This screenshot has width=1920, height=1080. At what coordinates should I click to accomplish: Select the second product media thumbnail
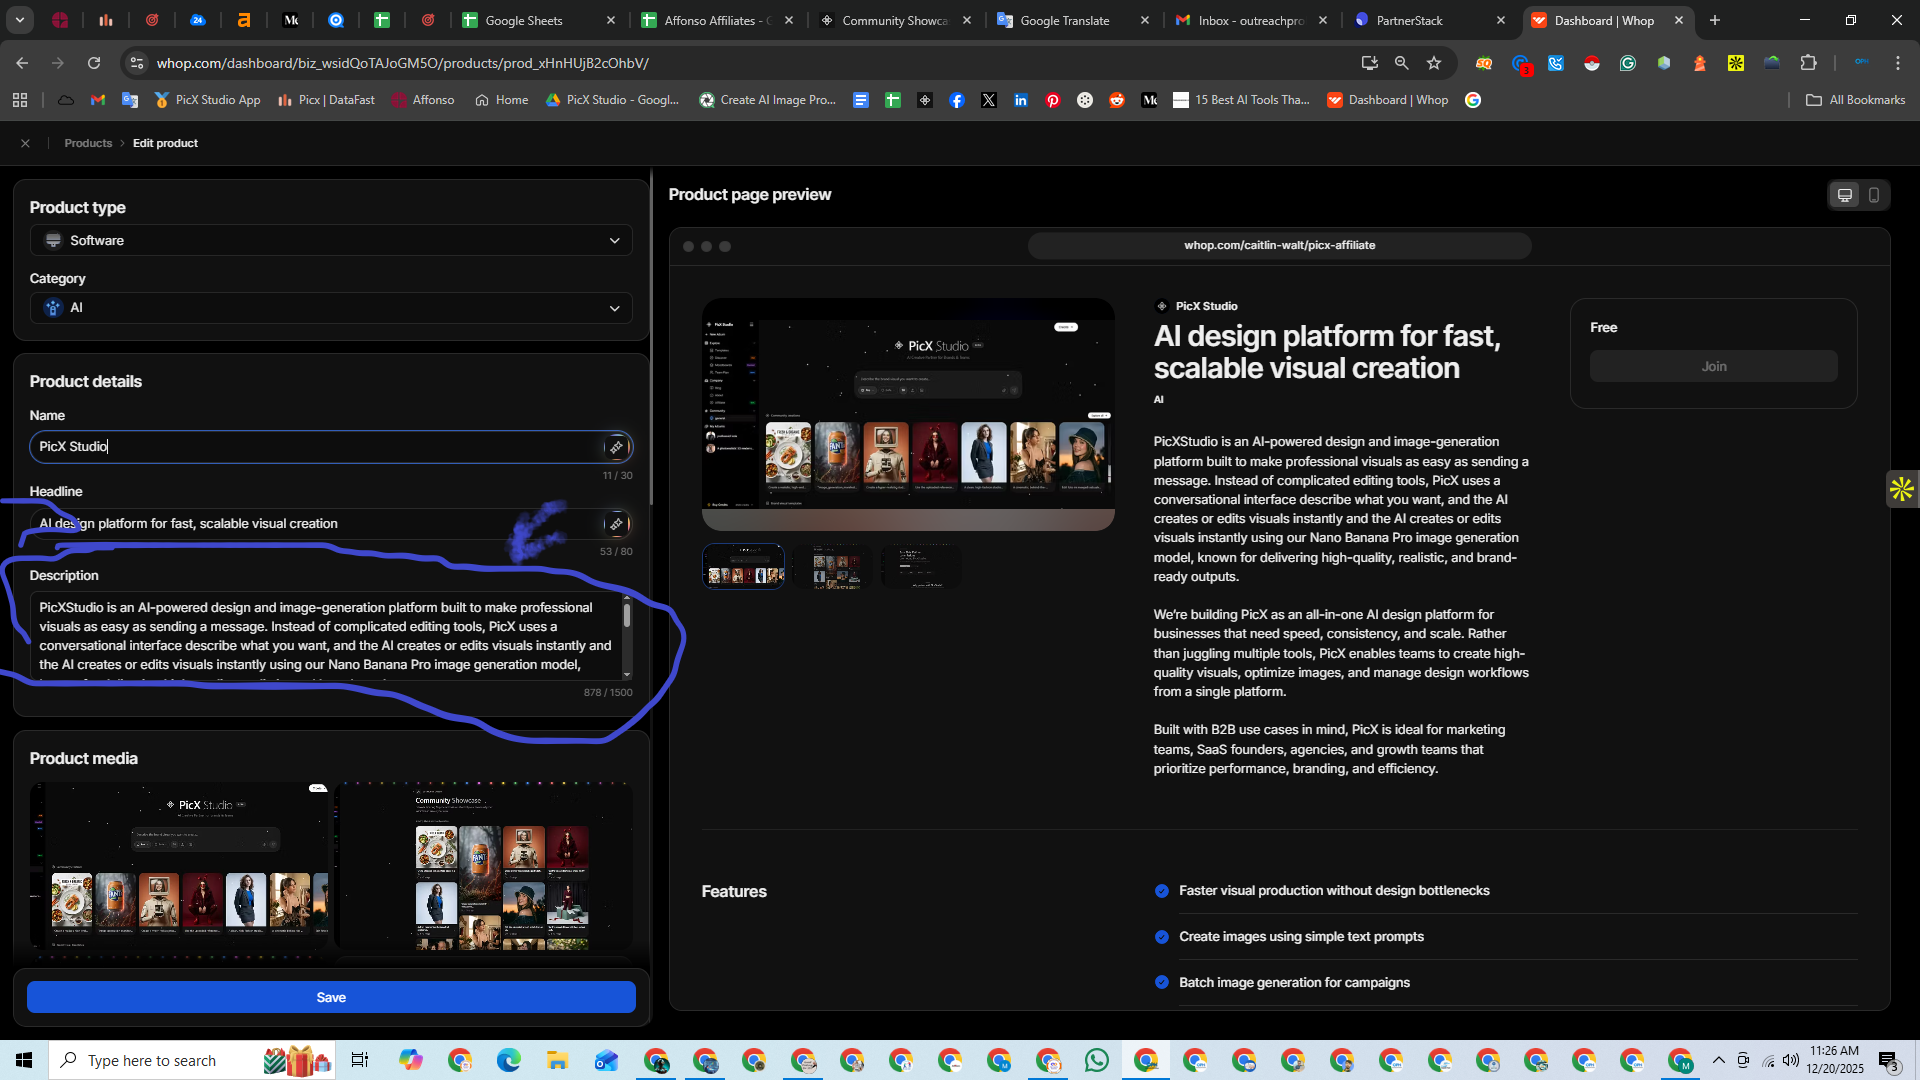click(836, 566)
